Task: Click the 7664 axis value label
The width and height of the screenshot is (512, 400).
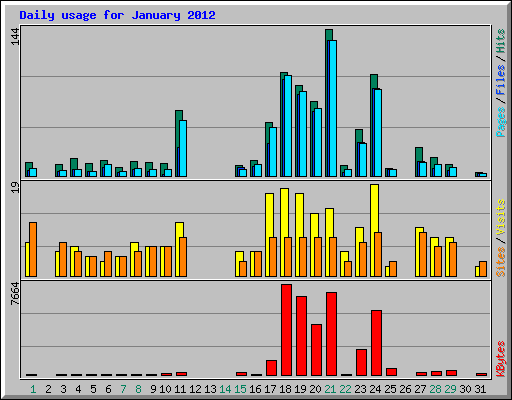Action: [15, 294]
